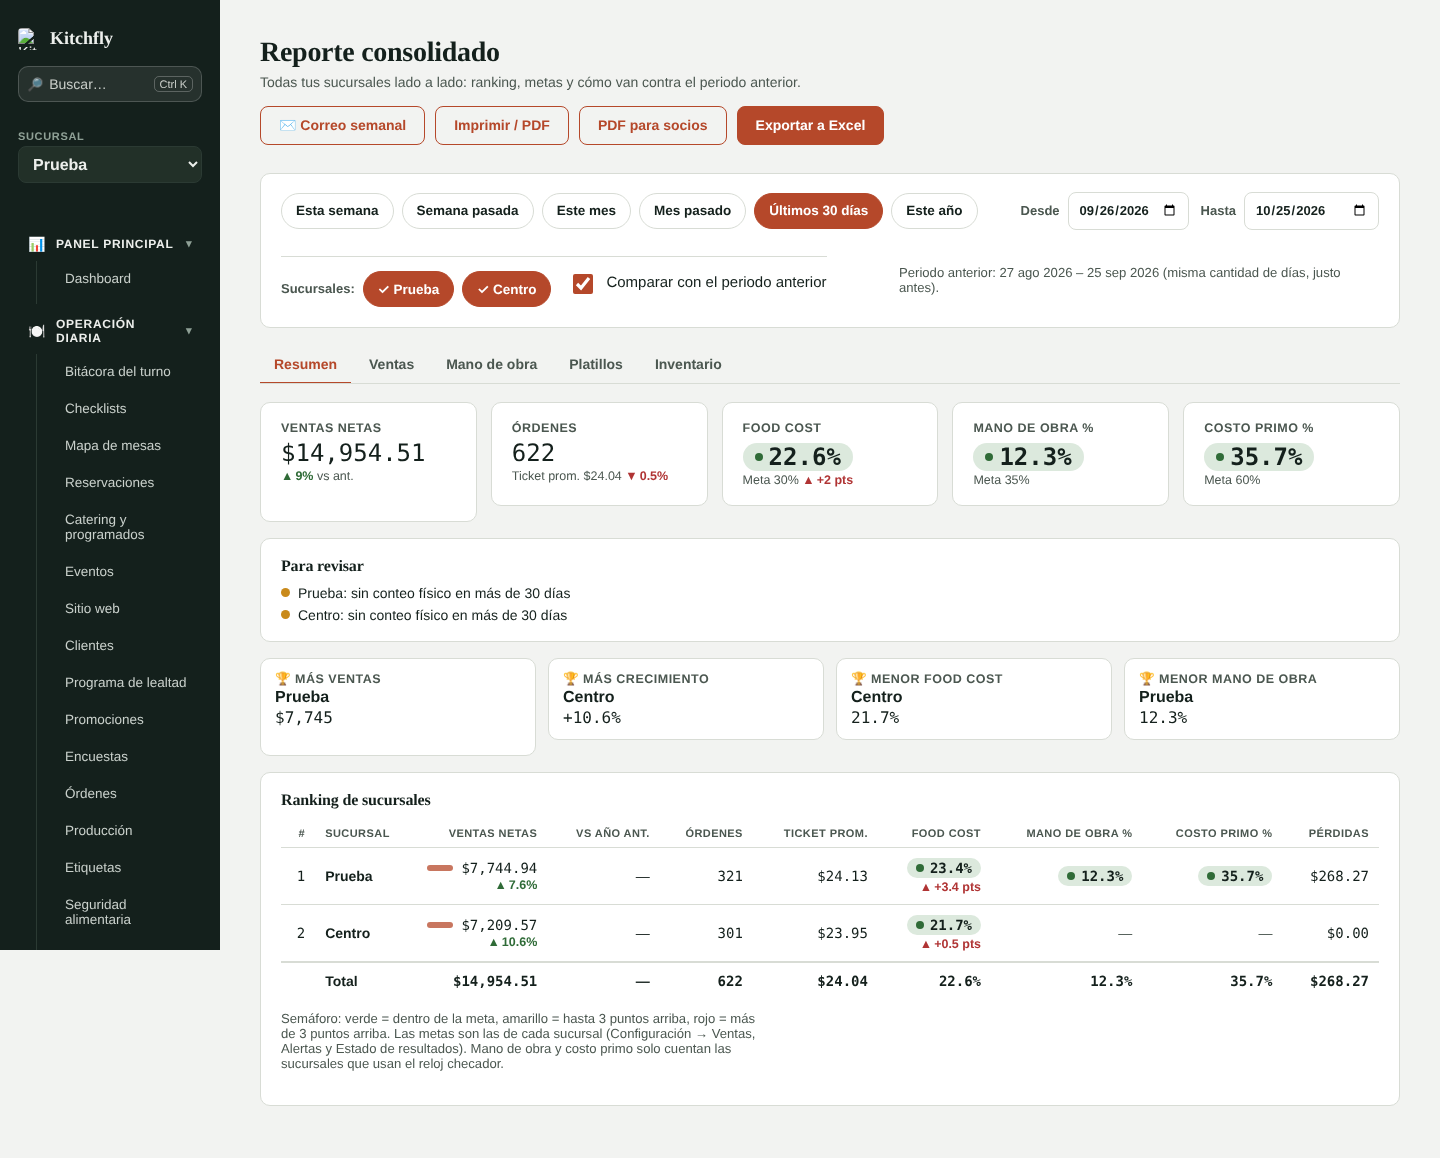Open Reservaciones page
The width and height of the screenshot is (1440, 1158).
pyautogui.click(x=110, y=483)
